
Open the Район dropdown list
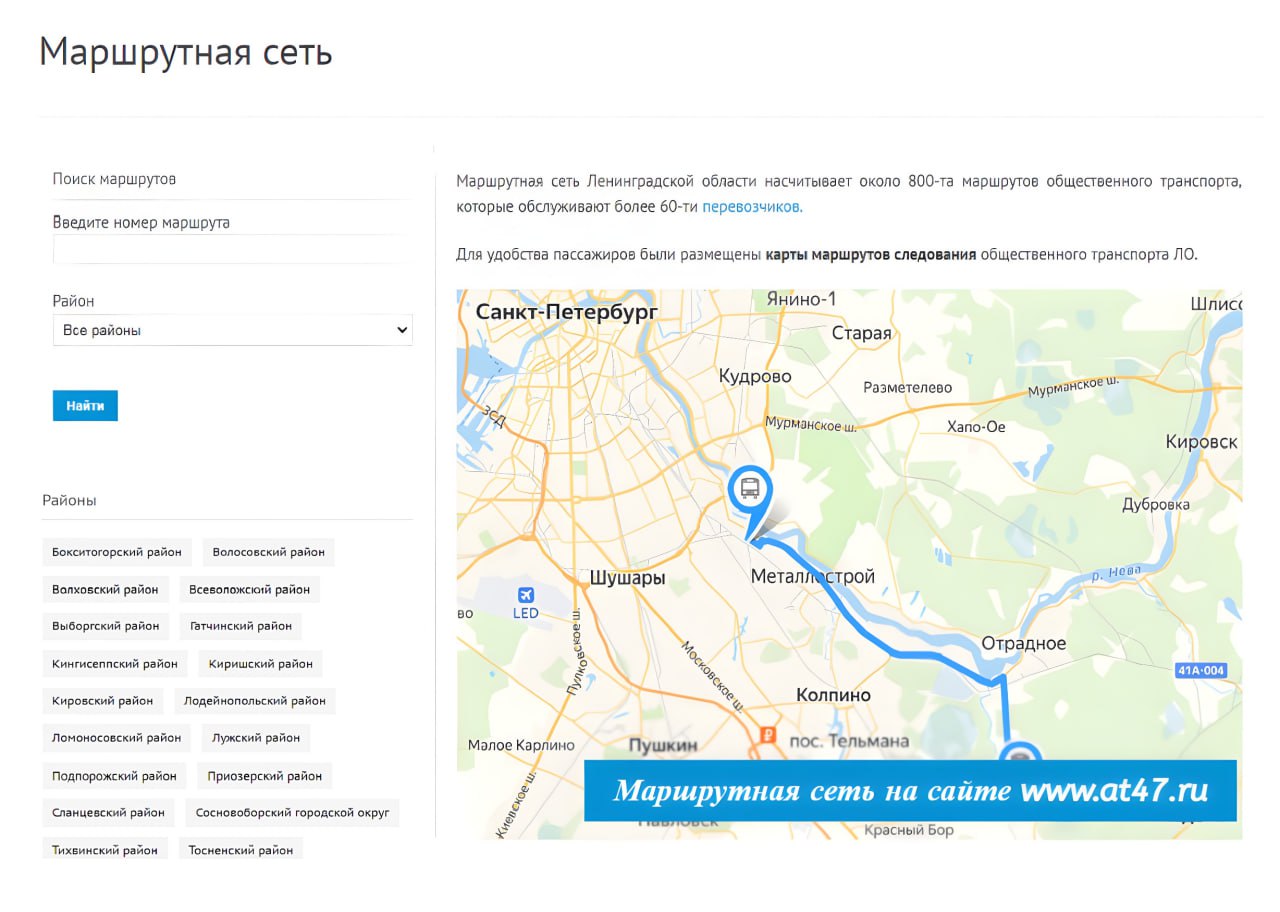(232, 330)
